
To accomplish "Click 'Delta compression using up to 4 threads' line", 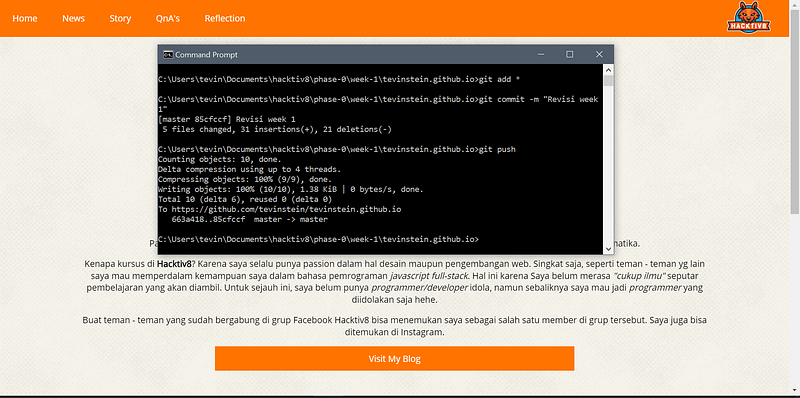I will (249, 169).
